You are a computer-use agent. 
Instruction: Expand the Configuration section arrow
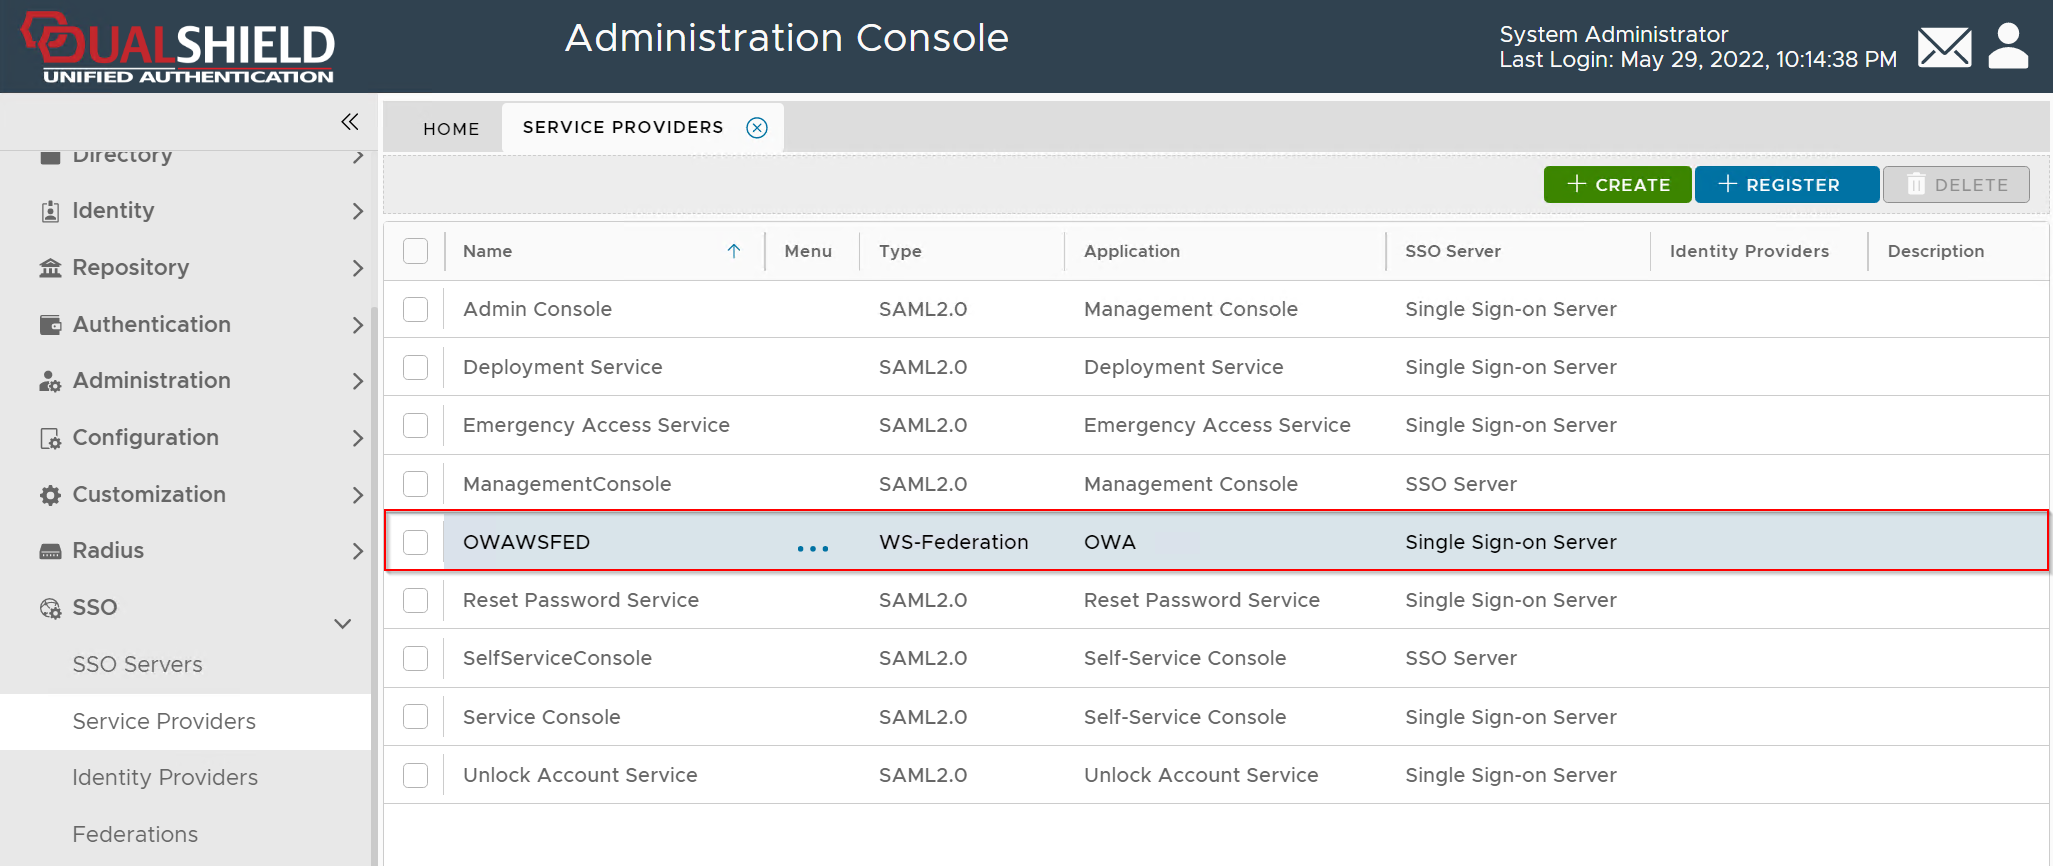coord(357,438)
